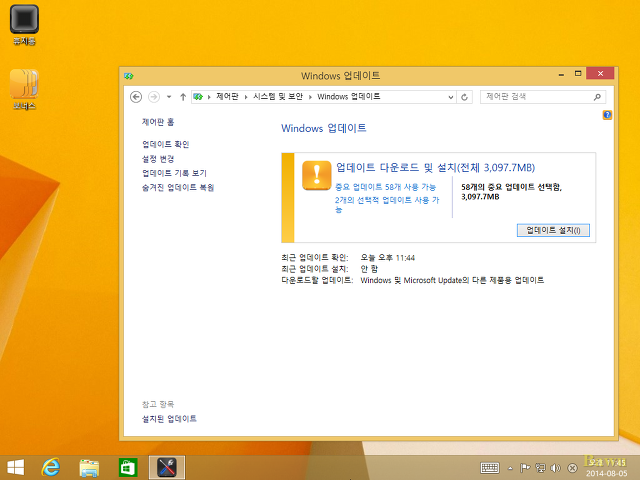Minimize the Windows 업데이트 window

(562, 74)
